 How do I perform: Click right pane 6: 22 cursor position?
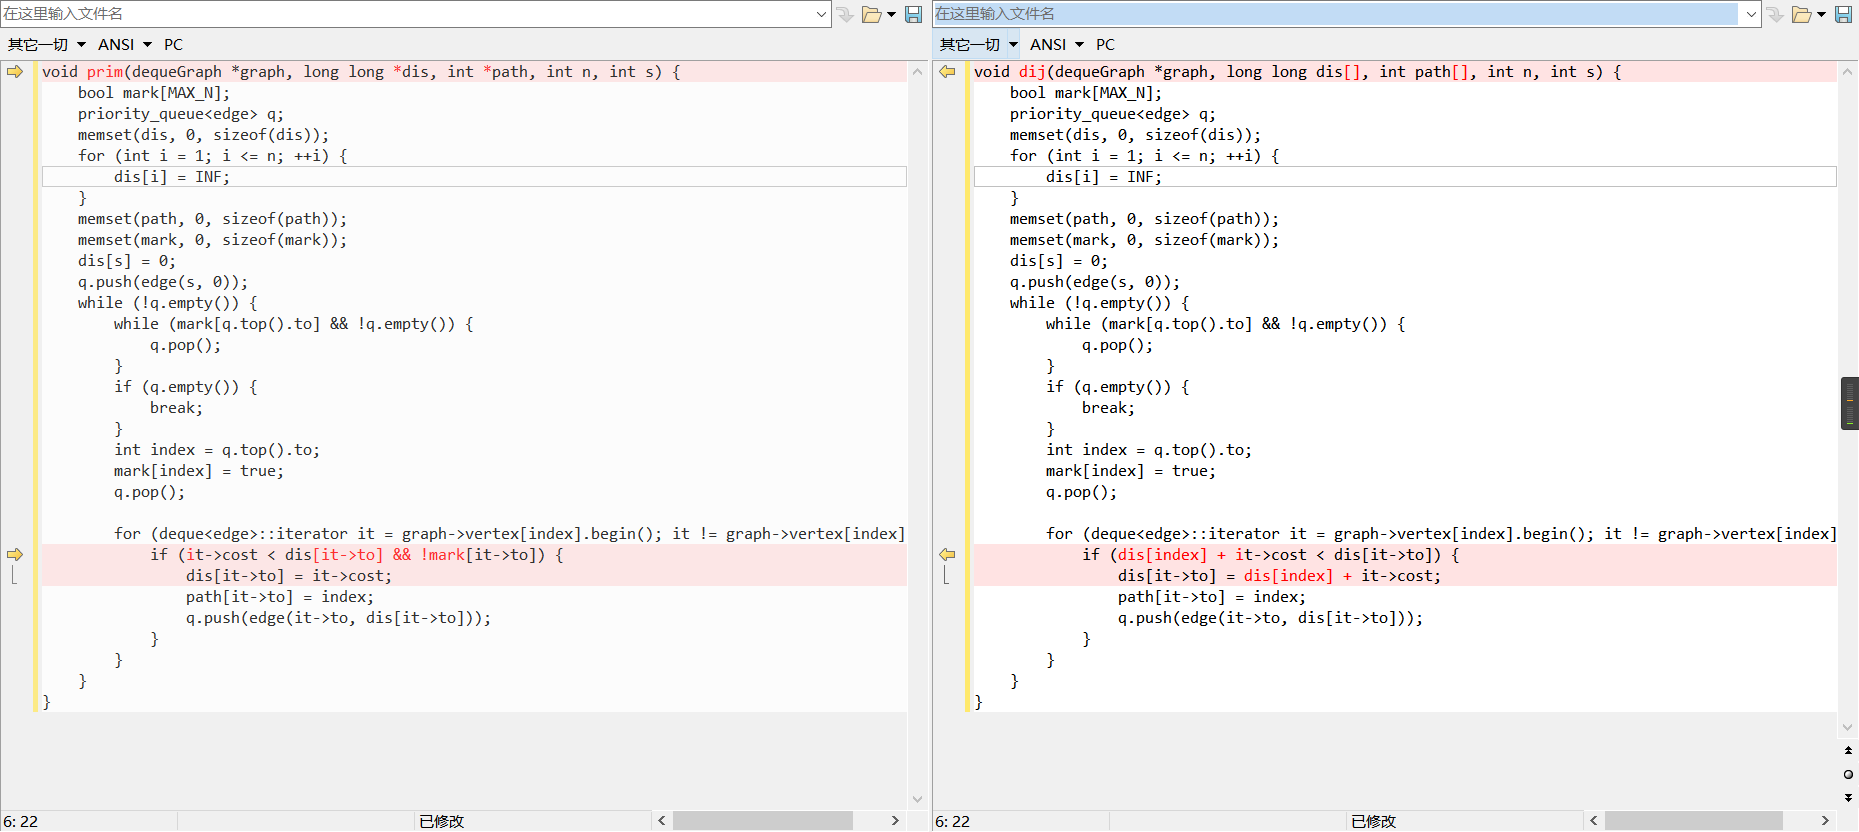953,821
